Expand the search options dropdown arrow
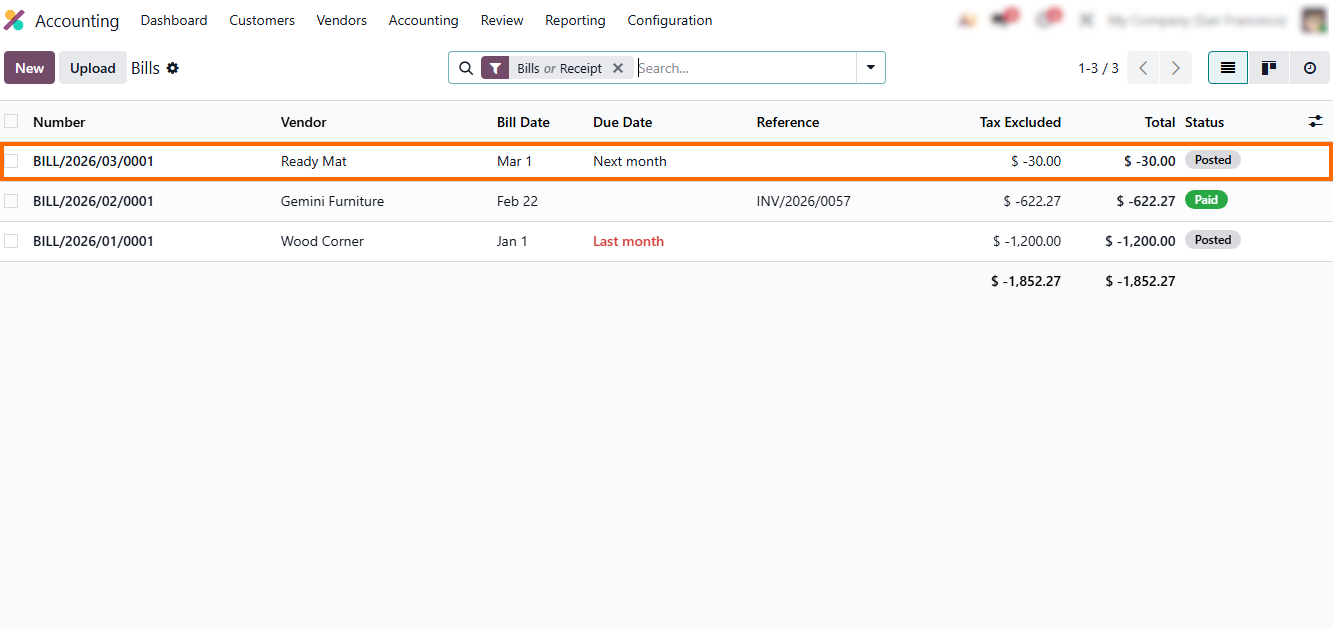 click(x=870, y=68)
